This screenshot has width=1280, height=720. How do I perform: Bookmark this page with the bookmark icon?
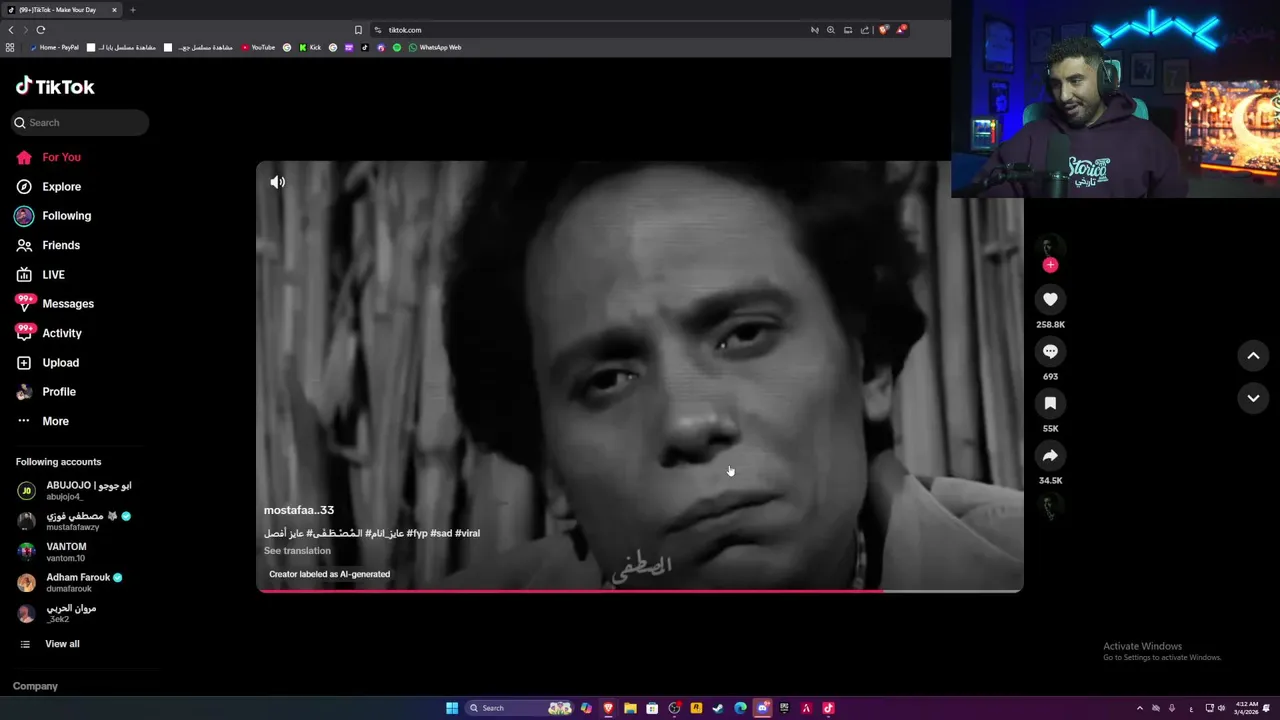point(358,30)
